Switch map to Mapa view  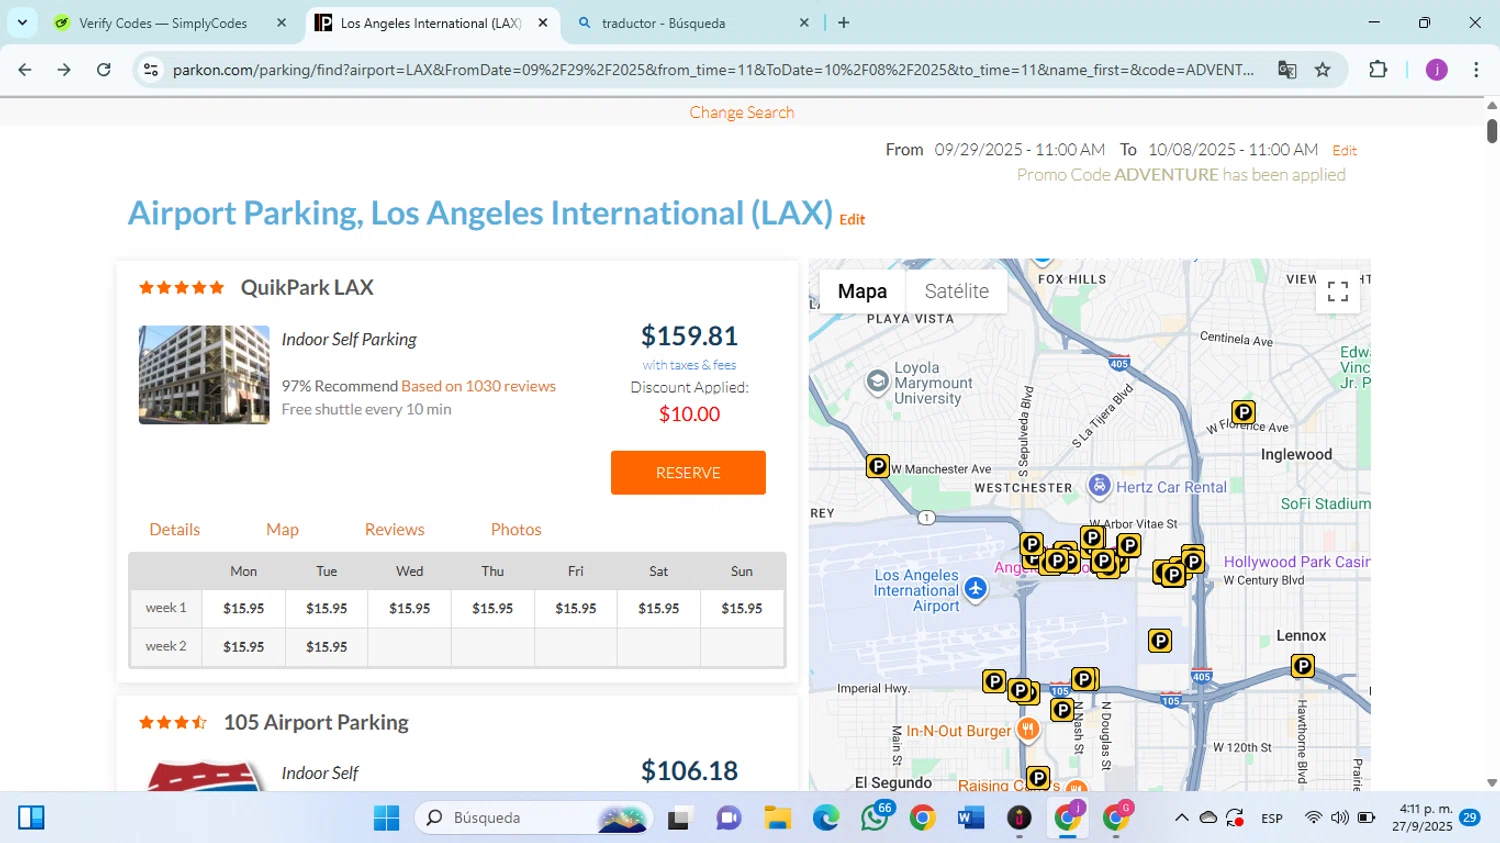[862, 291]
